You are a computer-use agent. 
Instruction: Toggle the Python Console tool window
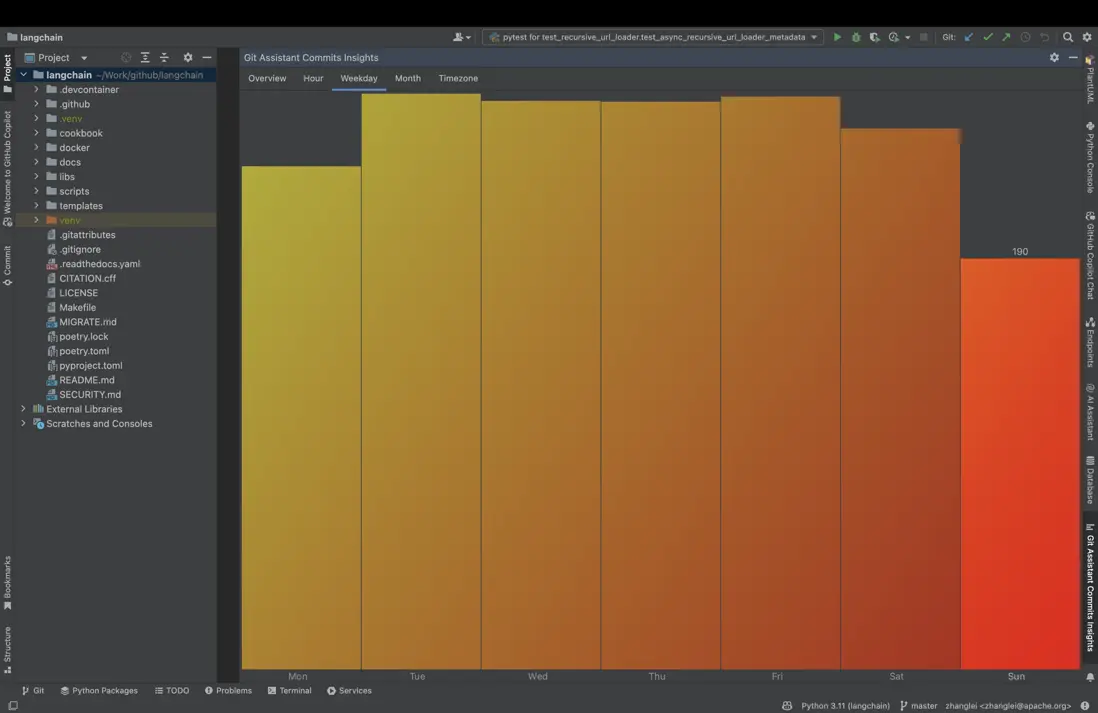click(x=1090, y=157)
